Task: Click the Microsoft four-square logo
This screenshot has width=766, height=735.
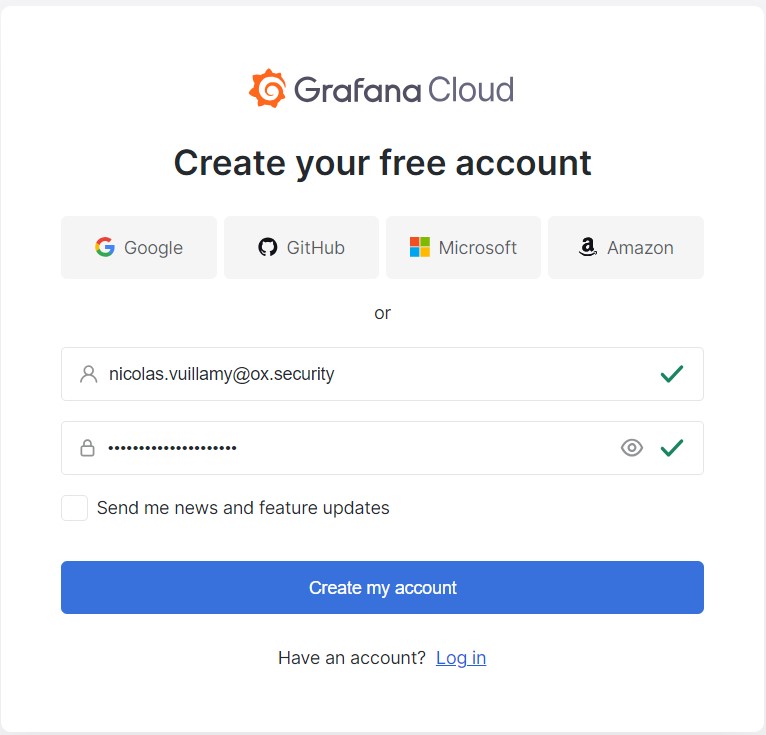Action: 420,247
